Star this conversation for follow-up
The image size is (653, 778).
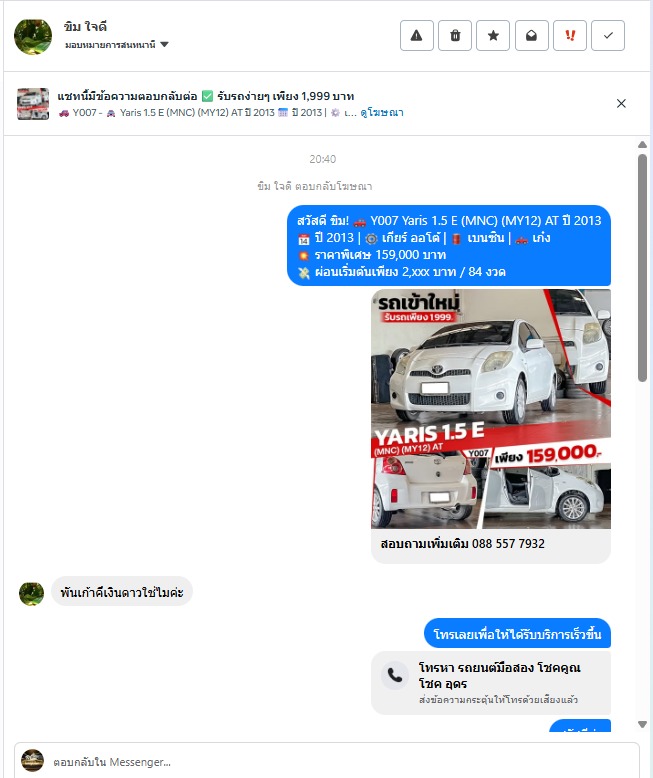[x=493, y=36]
